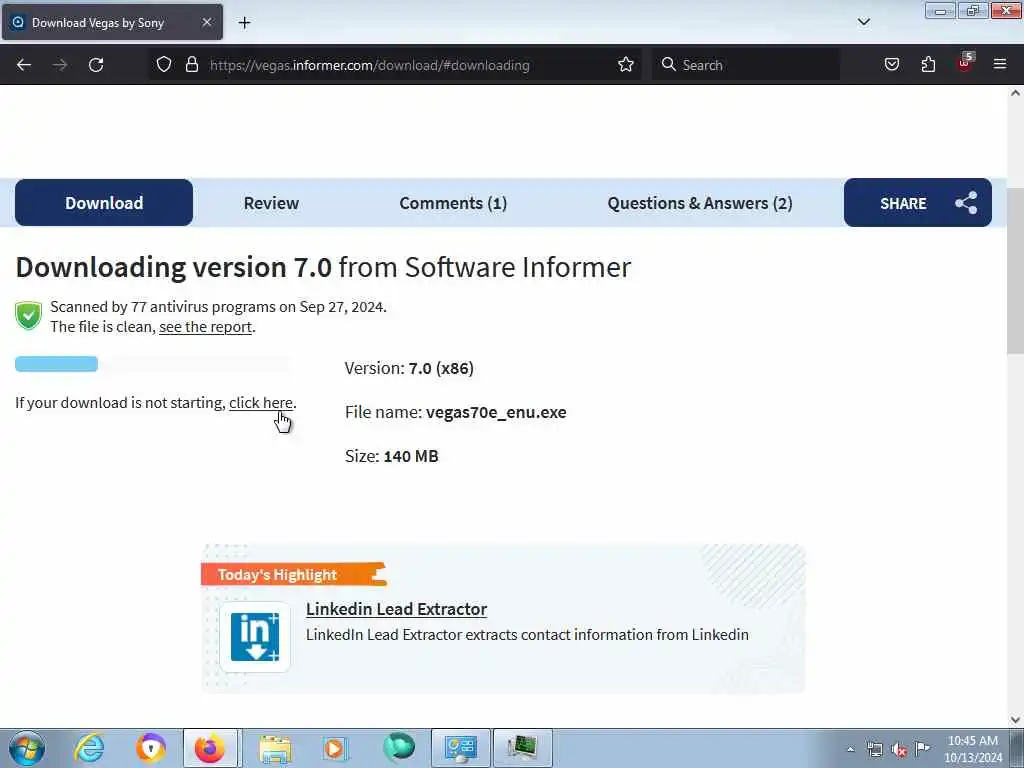Click the LinkedIn Lead Extractor app icon
Viewport: 1024px width, 768px height.
point(255,637)
